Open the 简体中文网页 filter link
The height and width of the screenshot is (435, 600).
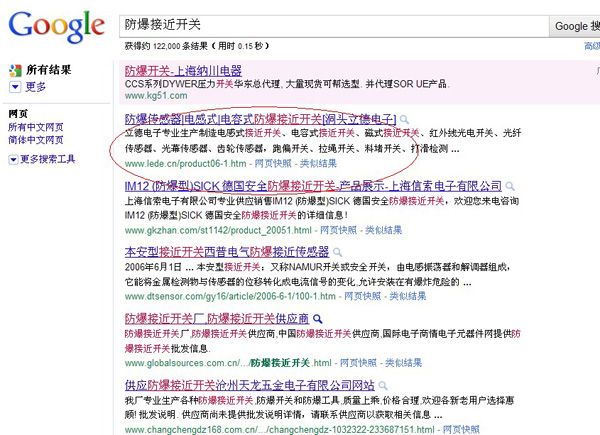coord(36,140)
